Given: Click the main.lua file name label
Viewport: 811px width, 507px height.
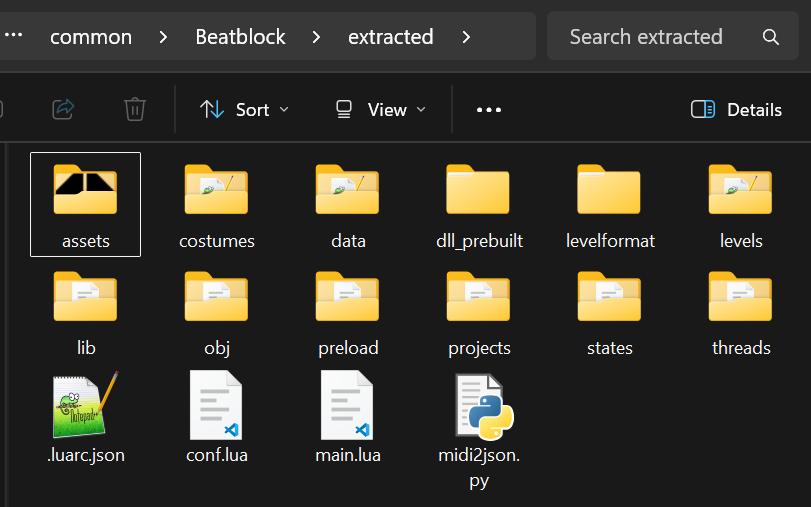Looking at the screenshot, I should (x=348, y=455).
